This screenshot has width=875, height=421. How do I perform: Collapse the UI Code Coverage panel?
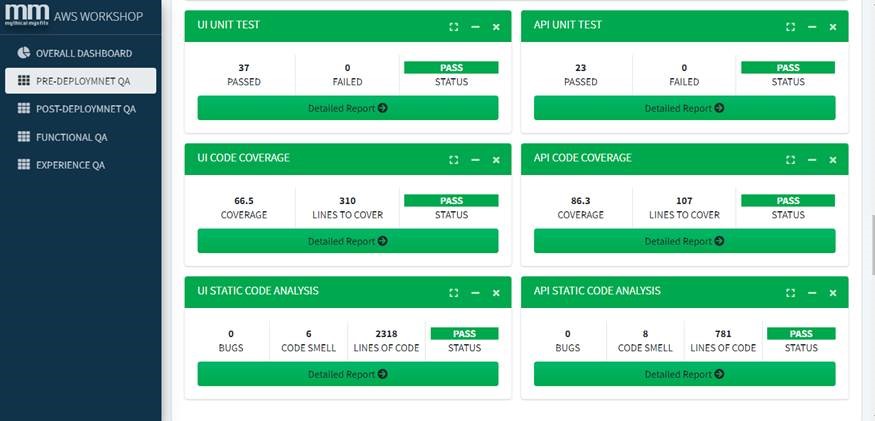pos(475,160)
